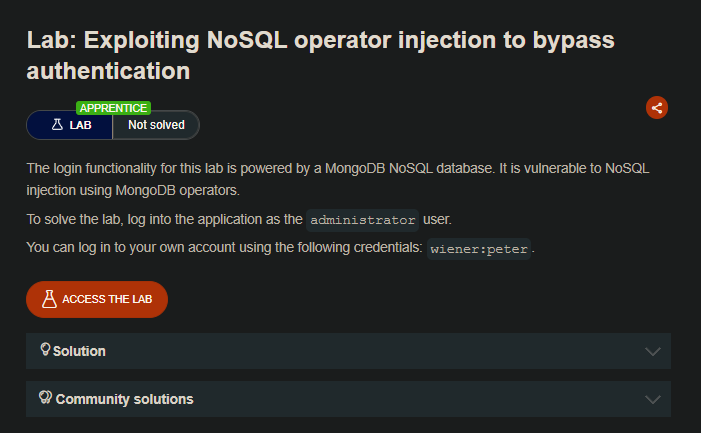
Task: Click the lab title heading
Action: click(x=320, y=55)
